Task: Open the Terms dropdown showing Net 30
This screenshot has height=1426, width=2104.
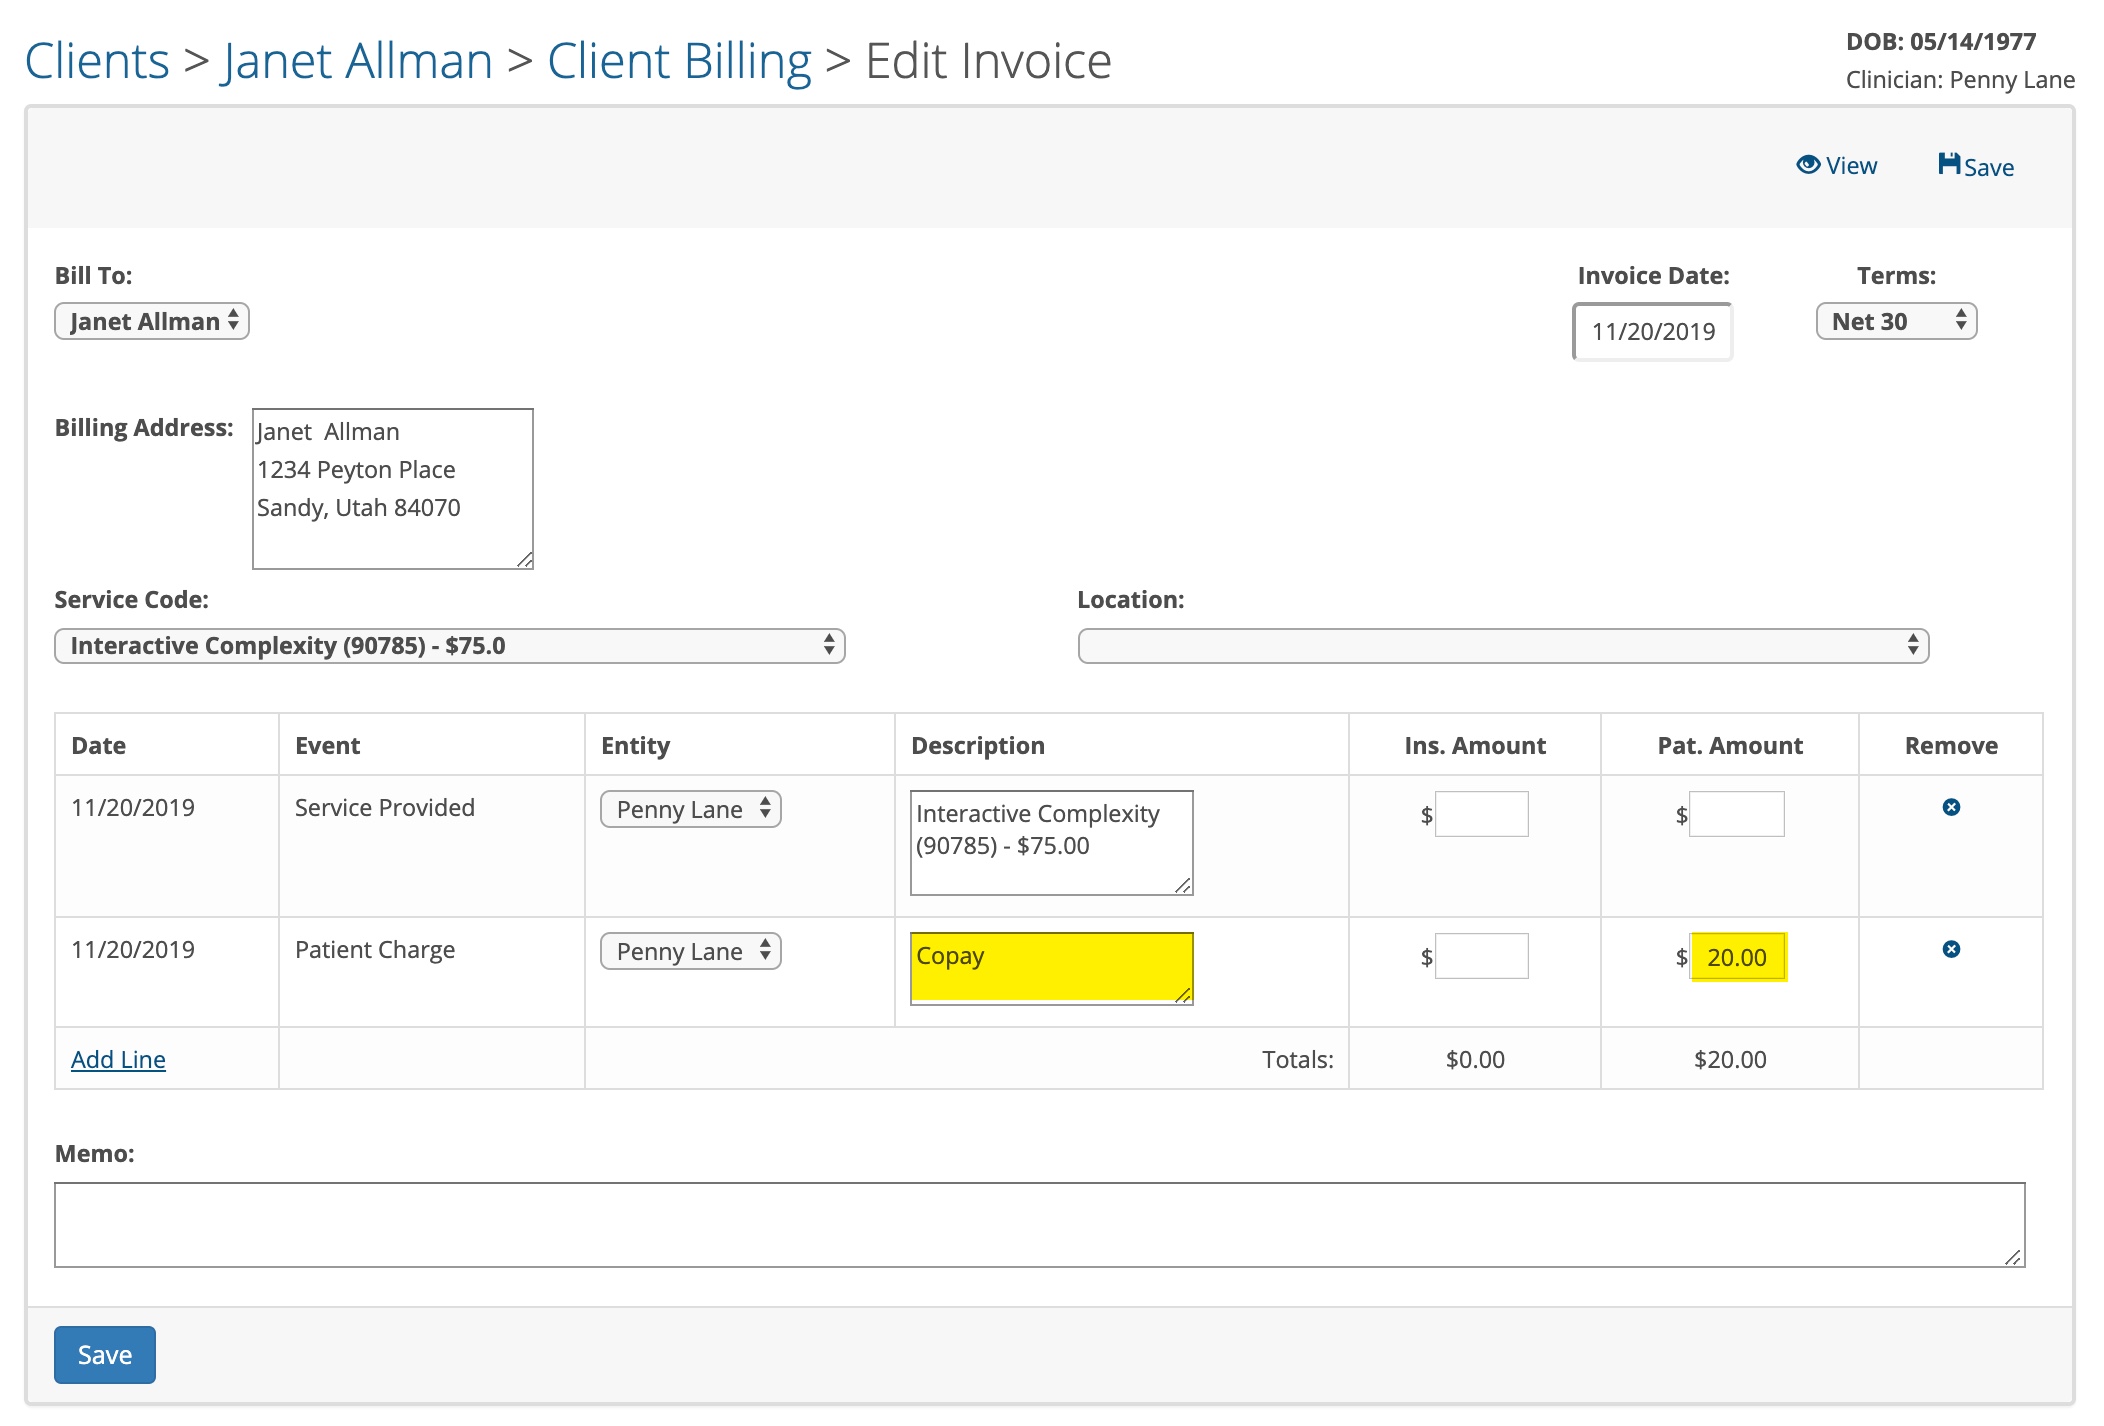Action: click(1894, 320)
